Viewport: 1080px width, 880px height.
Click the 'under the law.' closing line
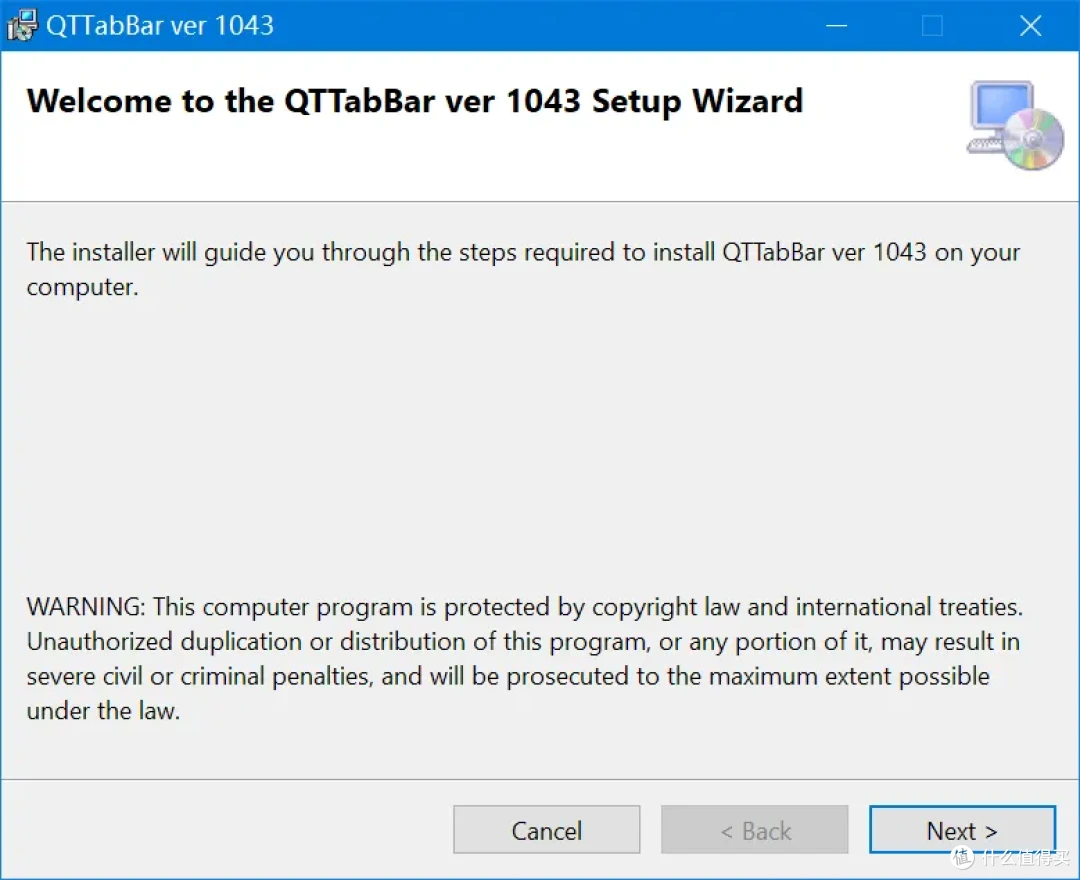(x=103, y=711)
